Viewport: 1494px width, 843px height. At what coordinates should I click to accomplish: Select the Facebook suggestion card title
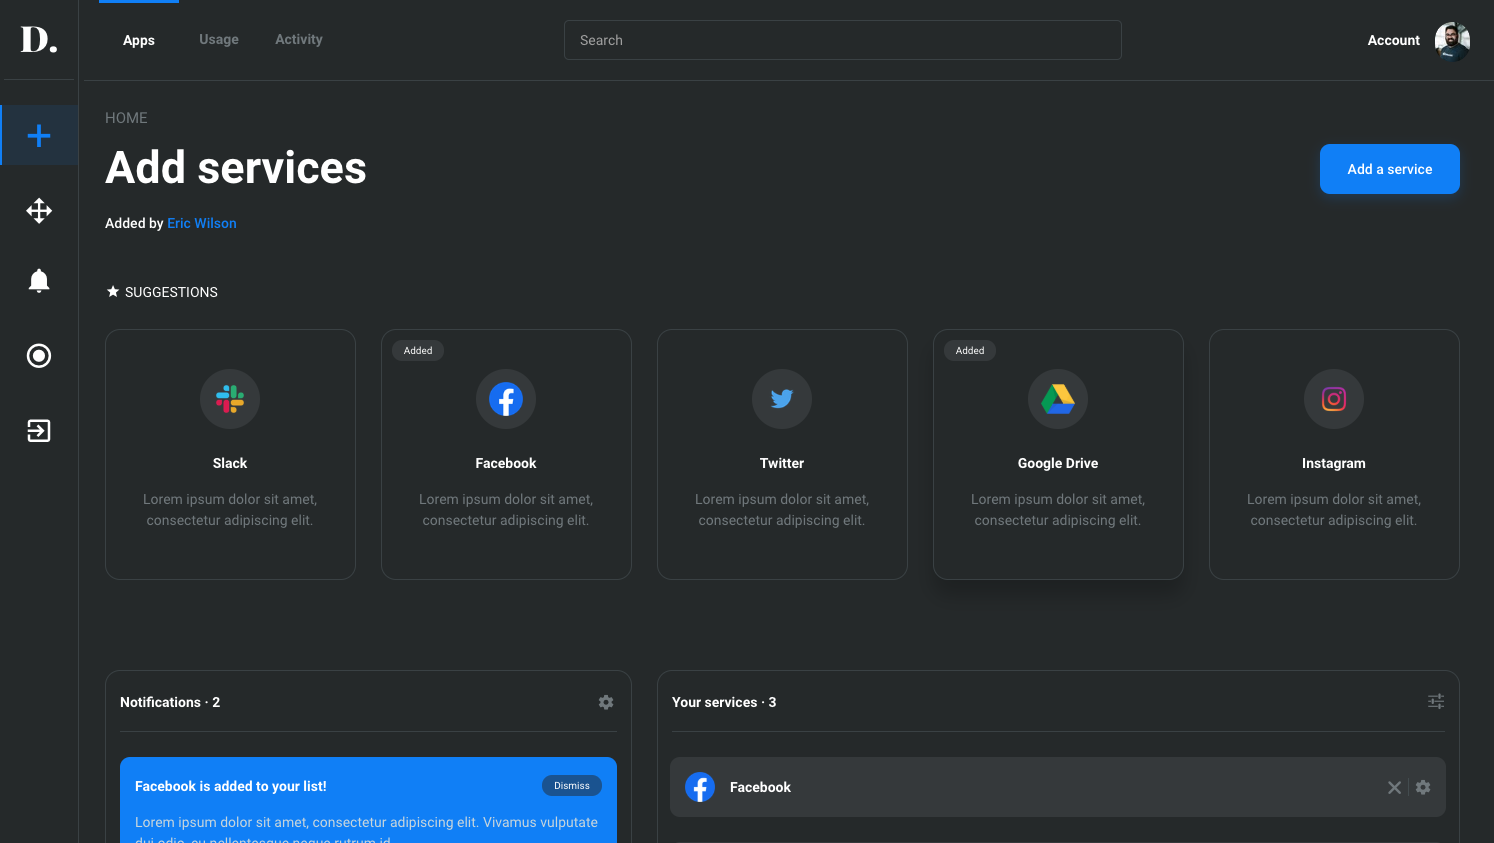pyautogui.click(x=506, y=464)
